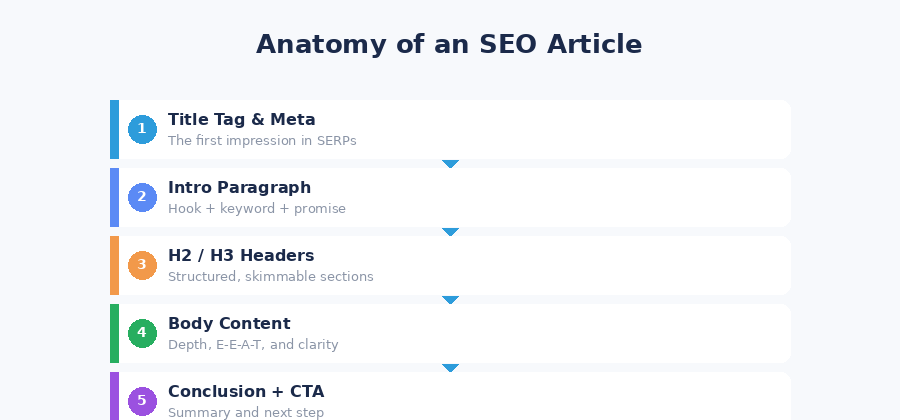Click the green color bar beside Body Content
900x420 pixels.
coord(114,333)
